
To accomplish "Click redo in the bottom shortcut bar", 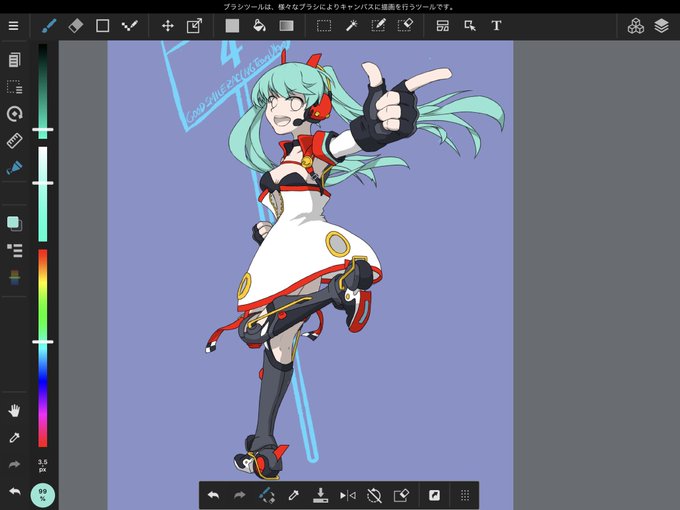I will 239,495.
